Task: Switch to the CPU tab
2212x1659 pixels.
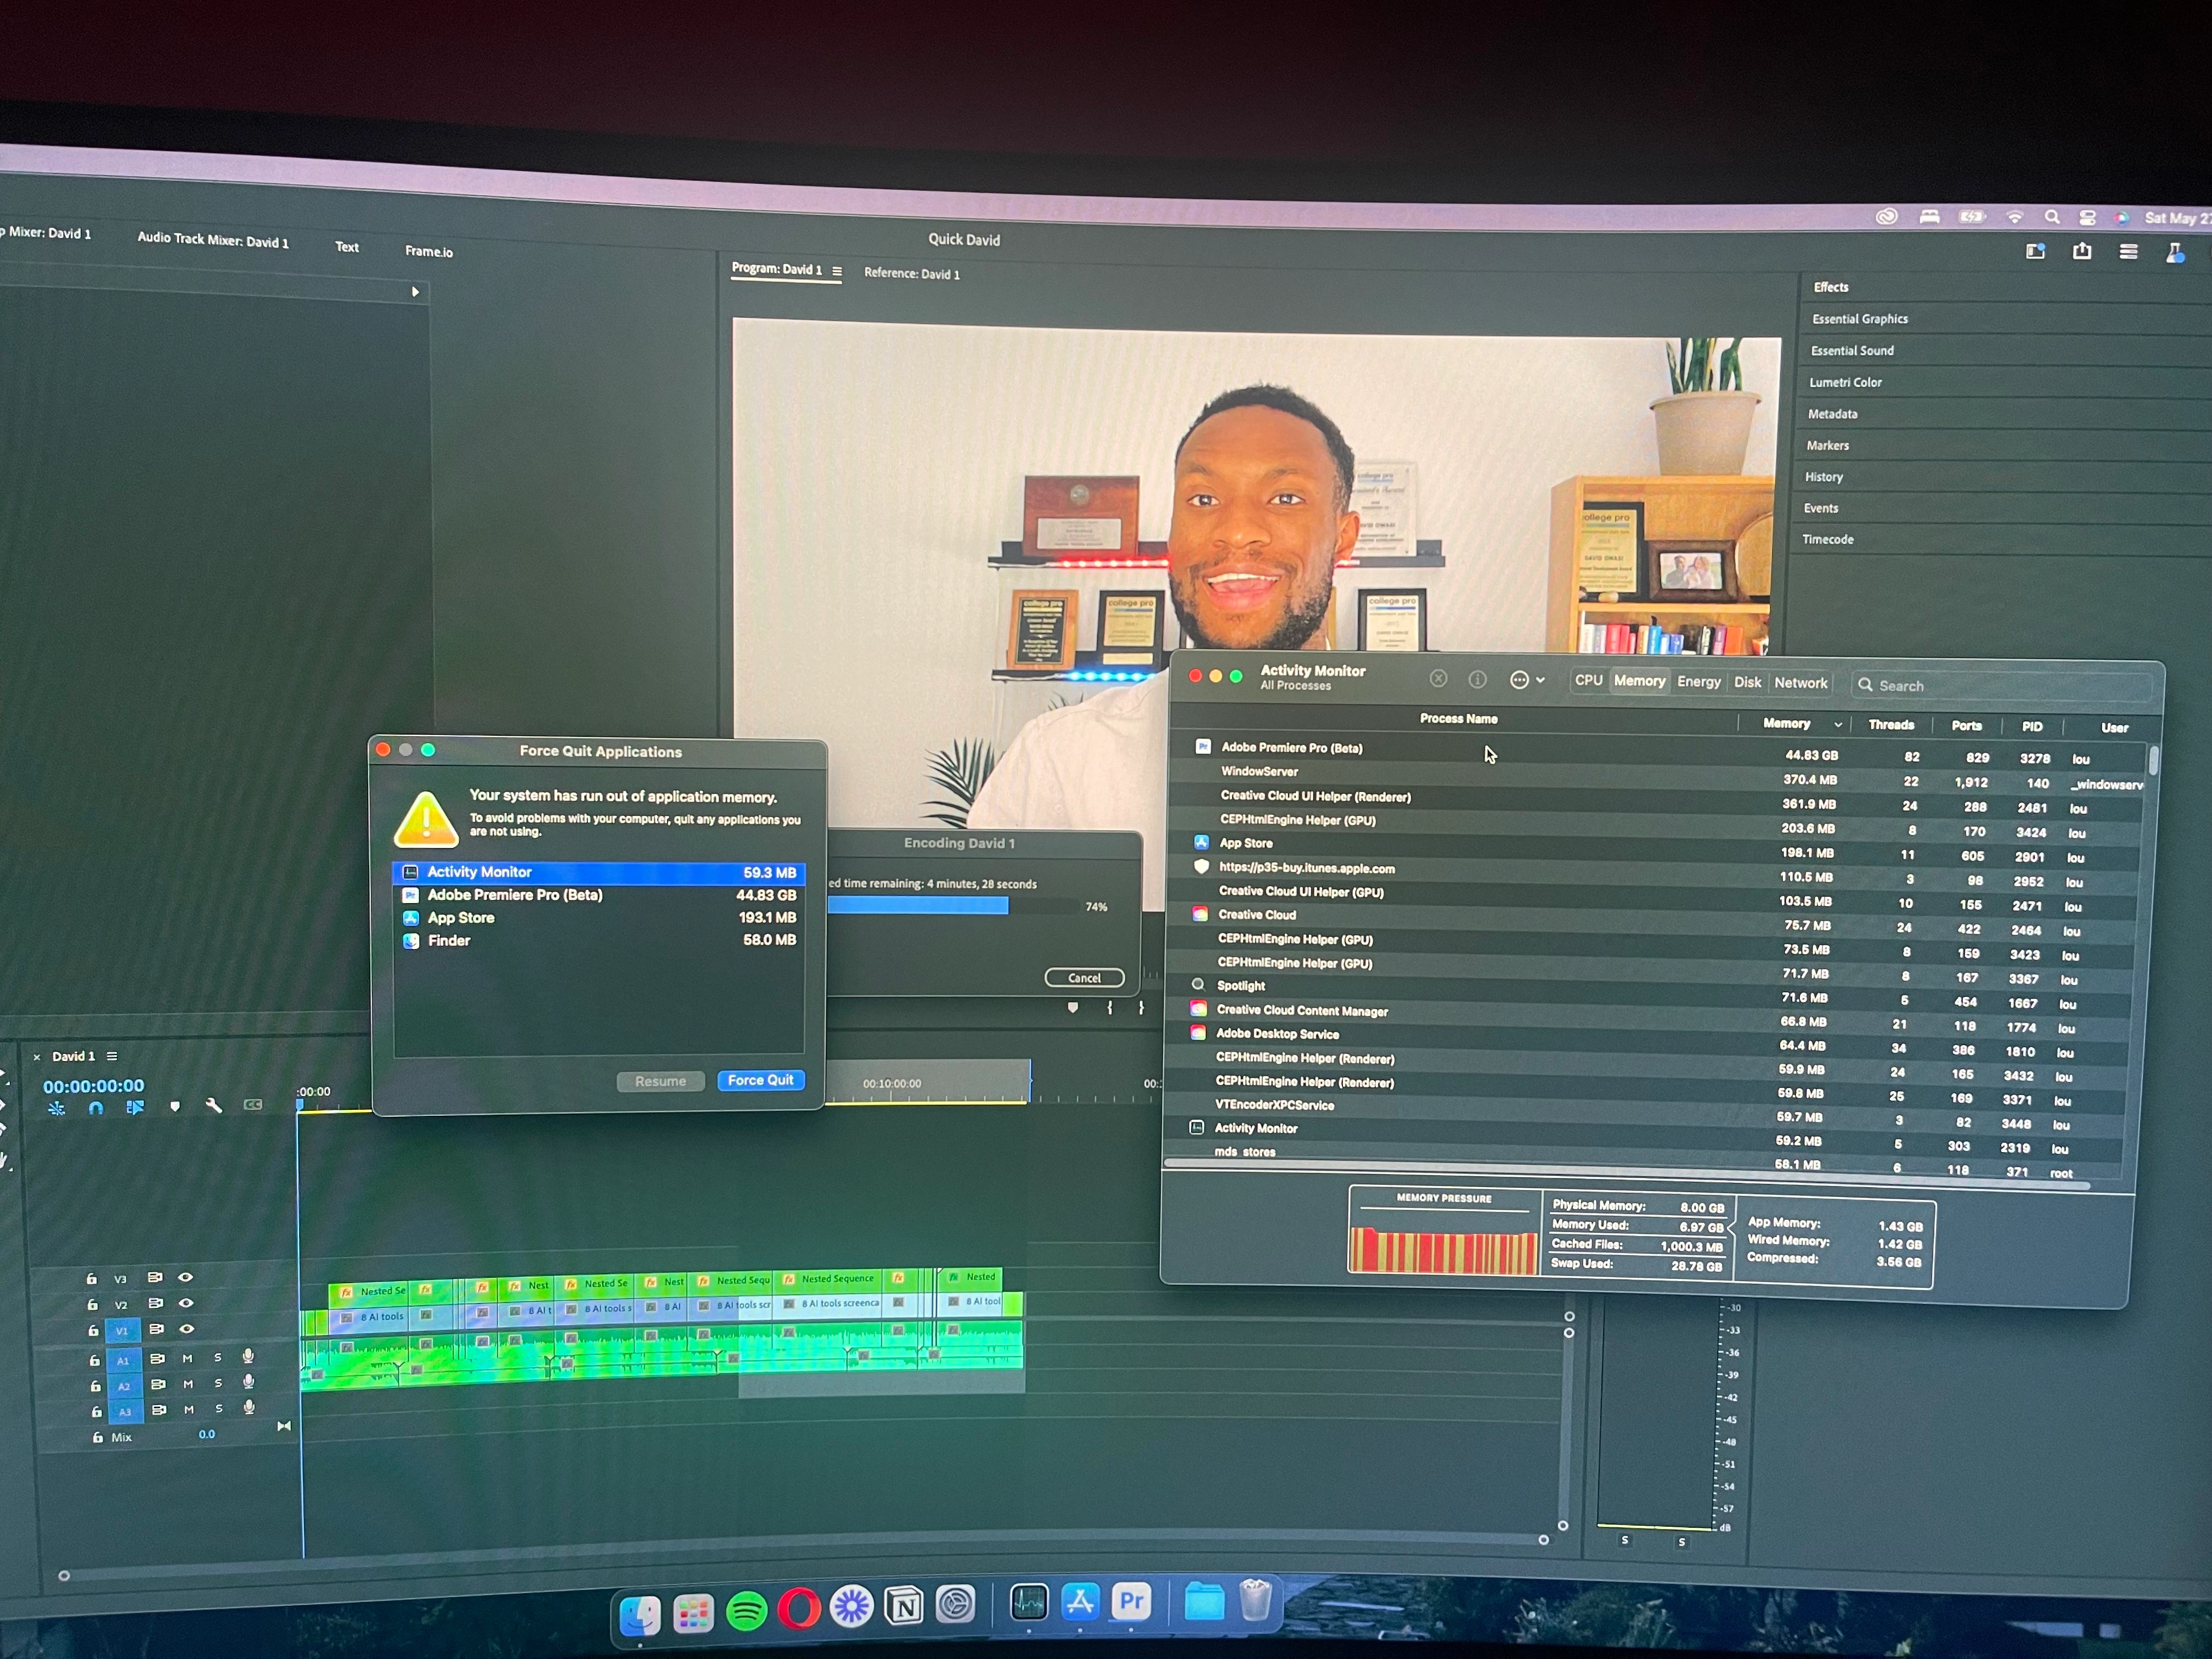Action: [1588, 680]
